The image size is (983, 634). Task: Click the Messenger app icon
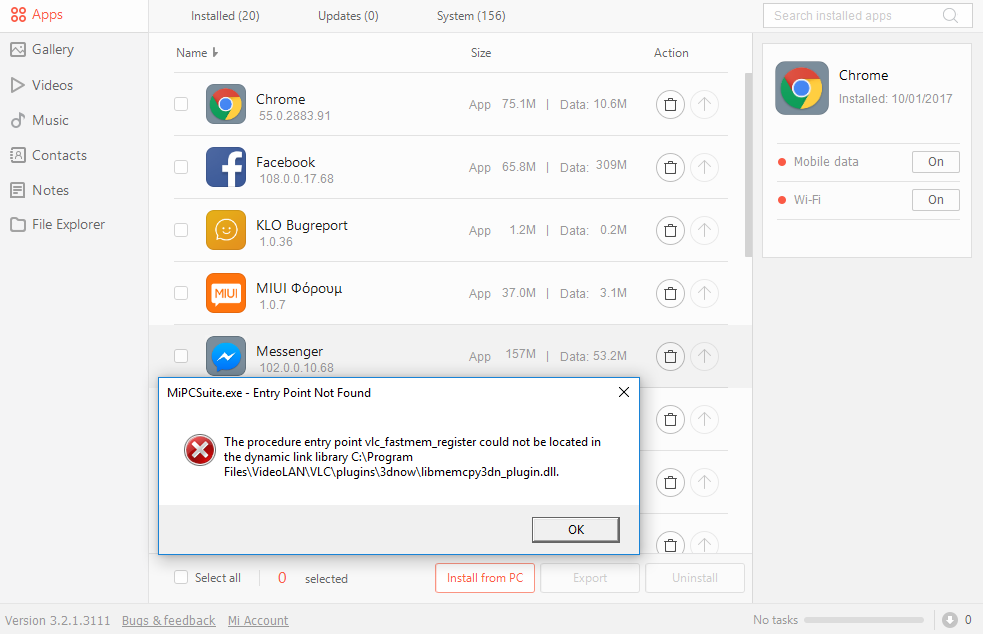pyautogui.click(x=226, y=355)
